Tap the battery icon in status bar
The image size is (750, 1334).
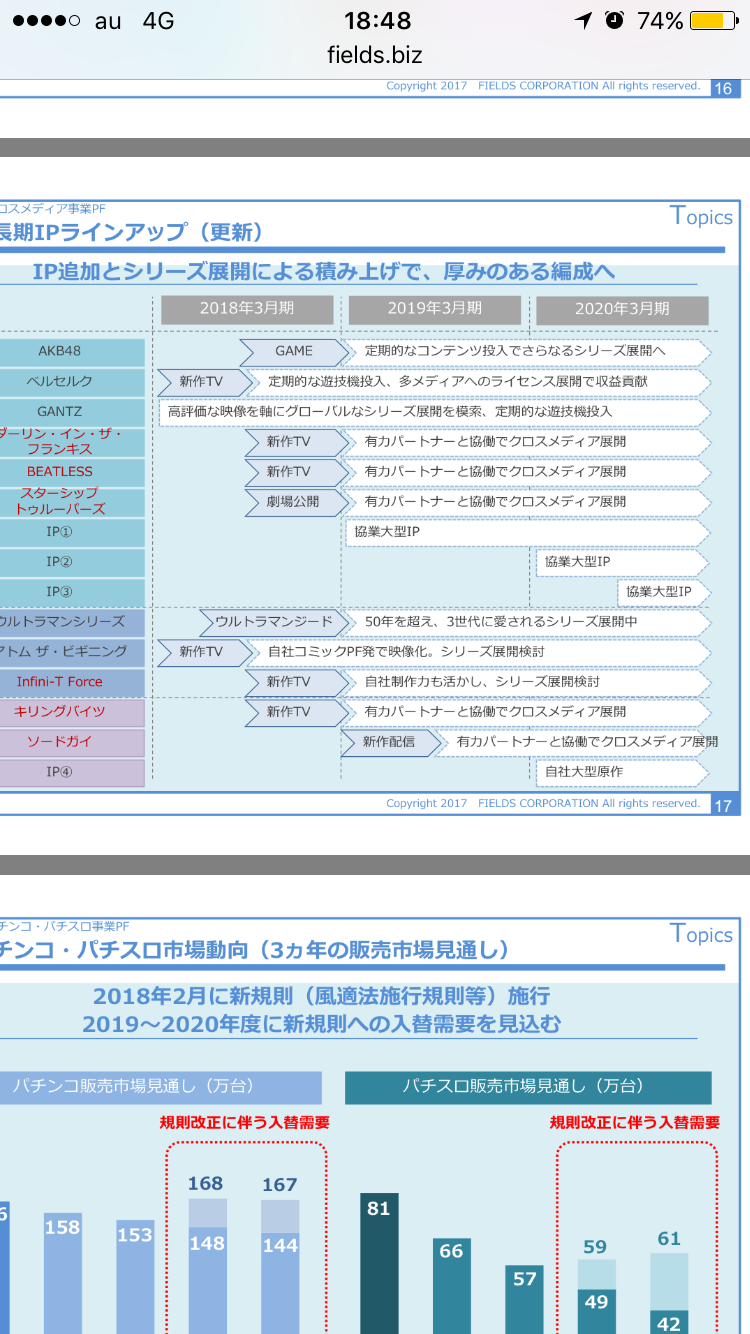coord(711,21)
